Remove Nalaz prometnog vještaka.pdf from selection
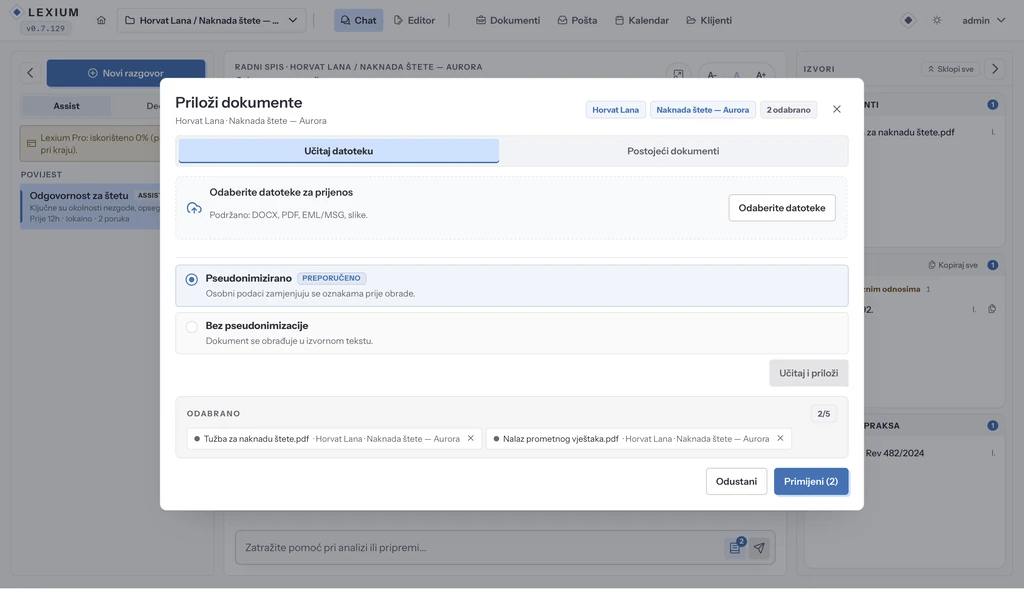1024x610 pixels. pyautogui.click(x=780, y=438)
